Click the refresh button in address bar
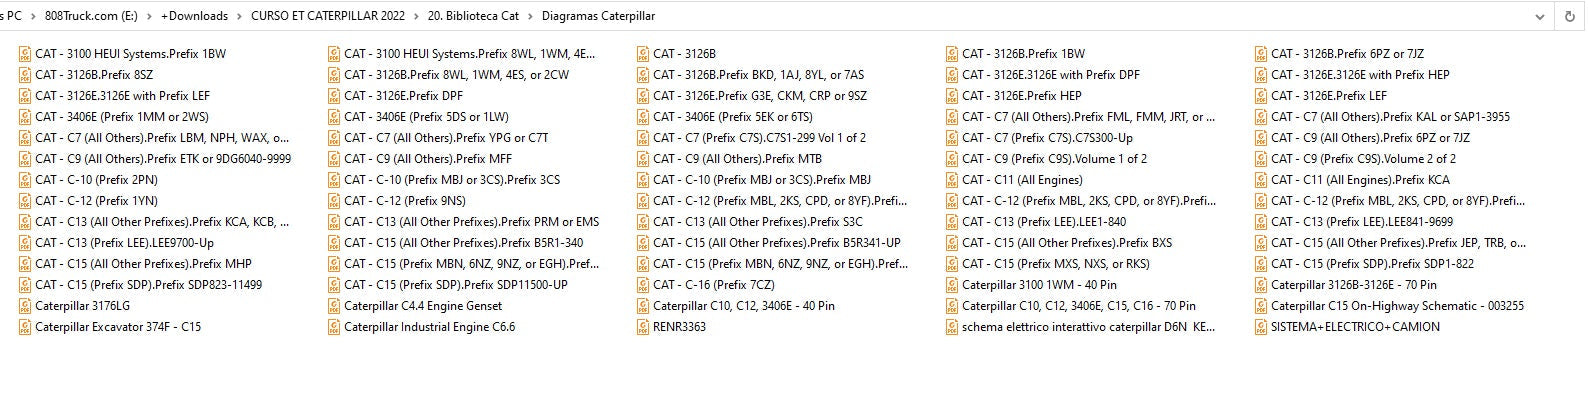Screen dimensions: 1588x400 click(1570, 16)
